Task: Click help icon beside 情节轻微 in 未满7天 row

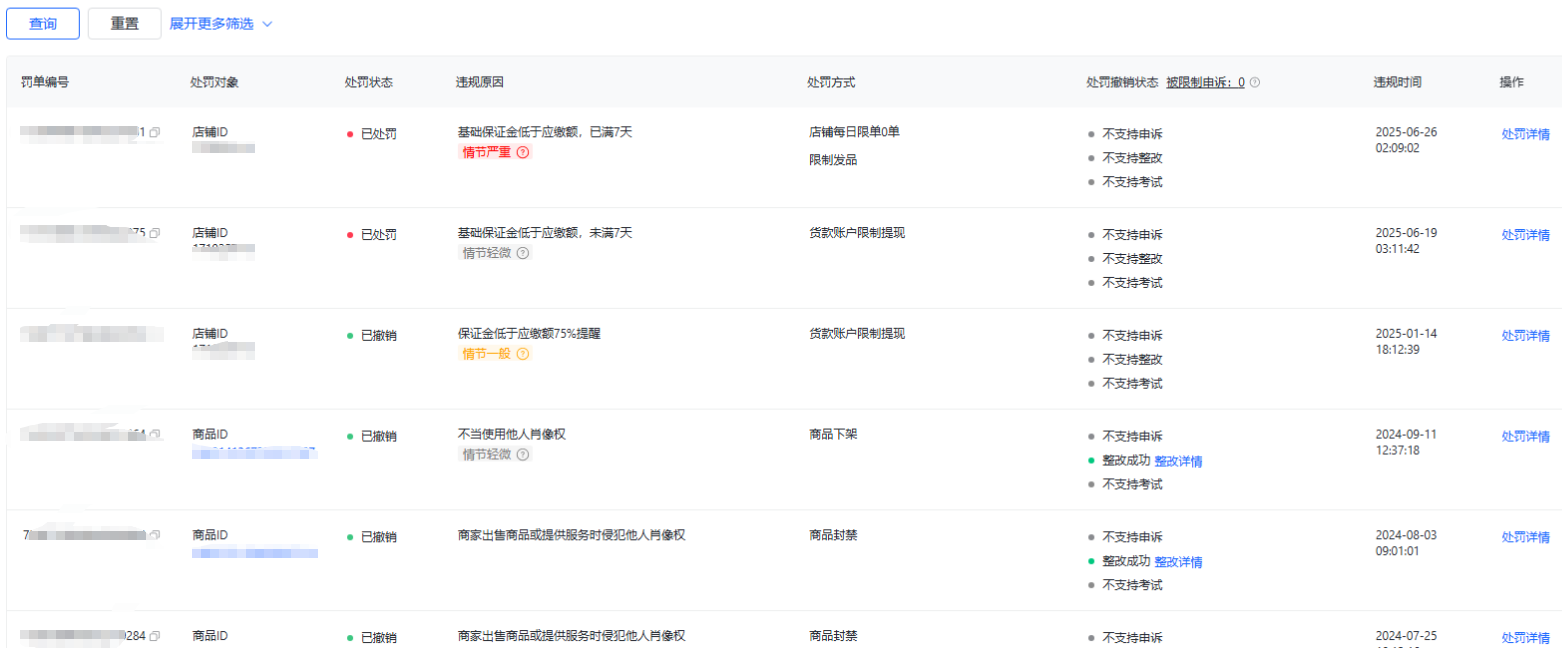Action: click(x=522, y=253)
